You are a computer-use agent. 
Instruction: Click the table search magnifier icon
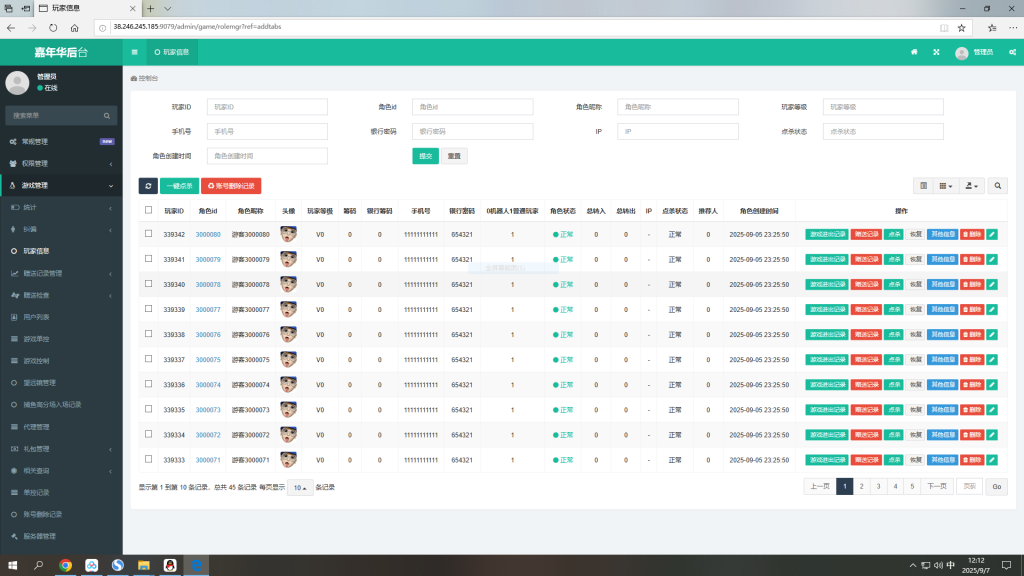[997, 186]
